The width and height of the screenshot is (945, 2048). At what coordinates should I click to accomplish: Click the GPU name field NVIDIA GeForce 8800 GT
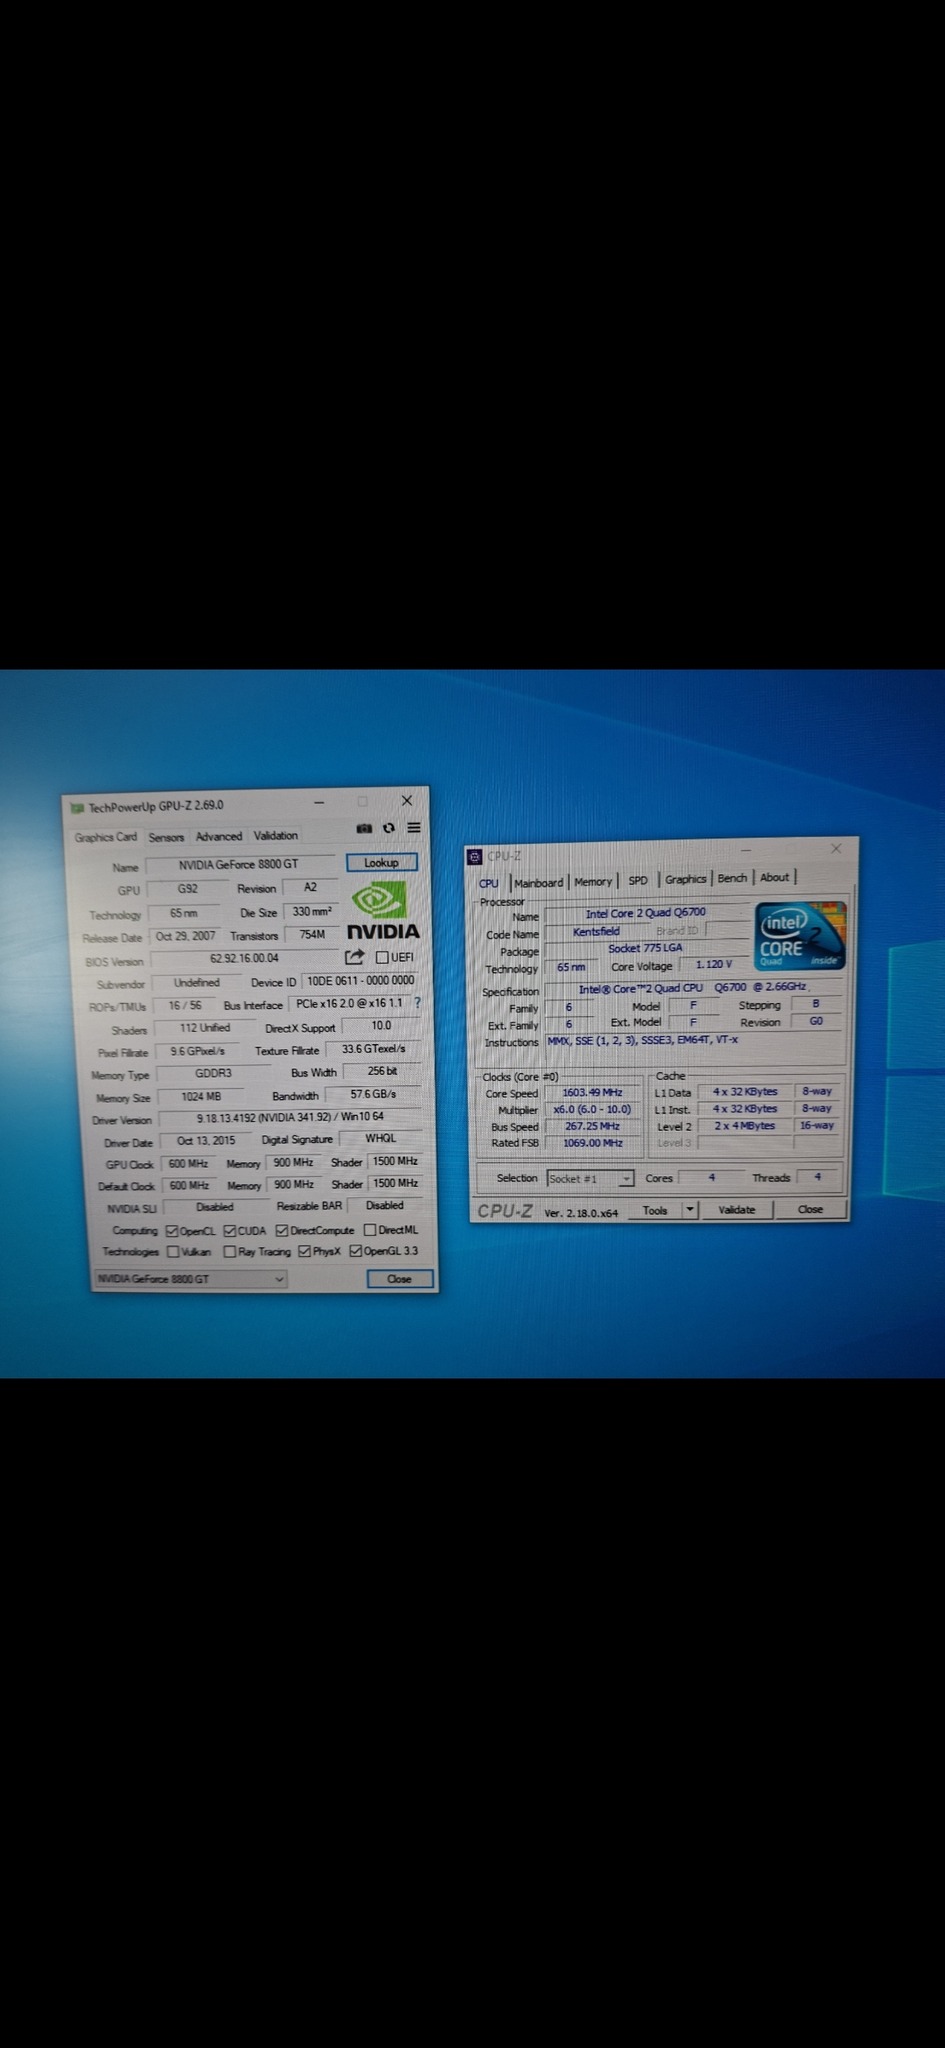pyautogui.click(x=238, y=865)
